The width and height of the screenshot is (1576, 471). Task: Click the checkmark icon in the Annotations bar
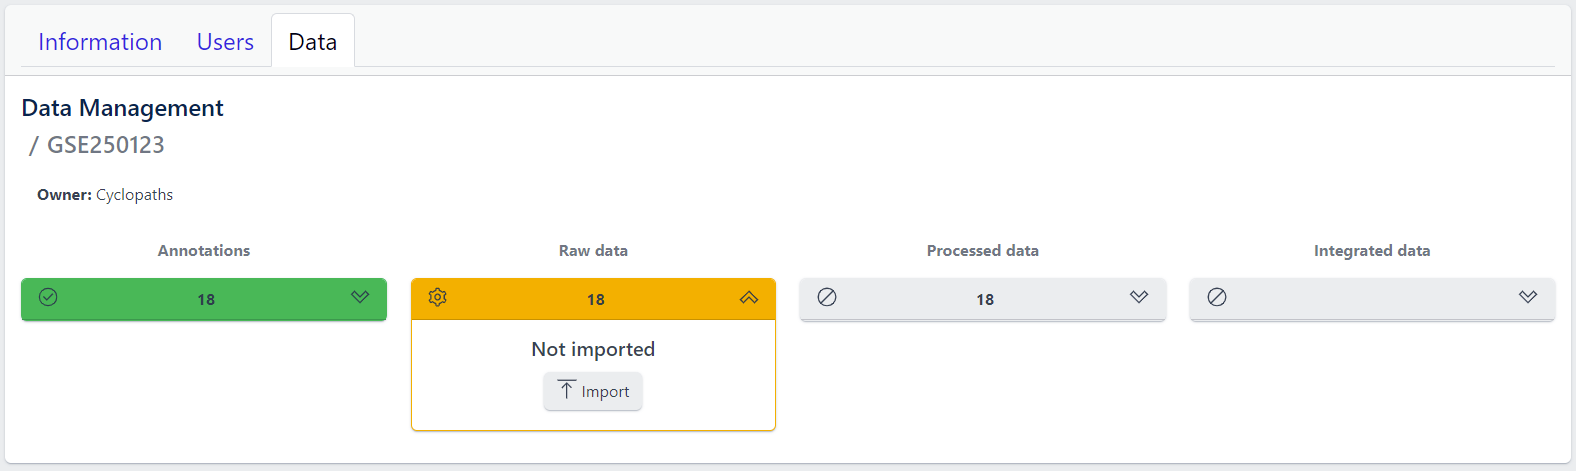point(48,297)
